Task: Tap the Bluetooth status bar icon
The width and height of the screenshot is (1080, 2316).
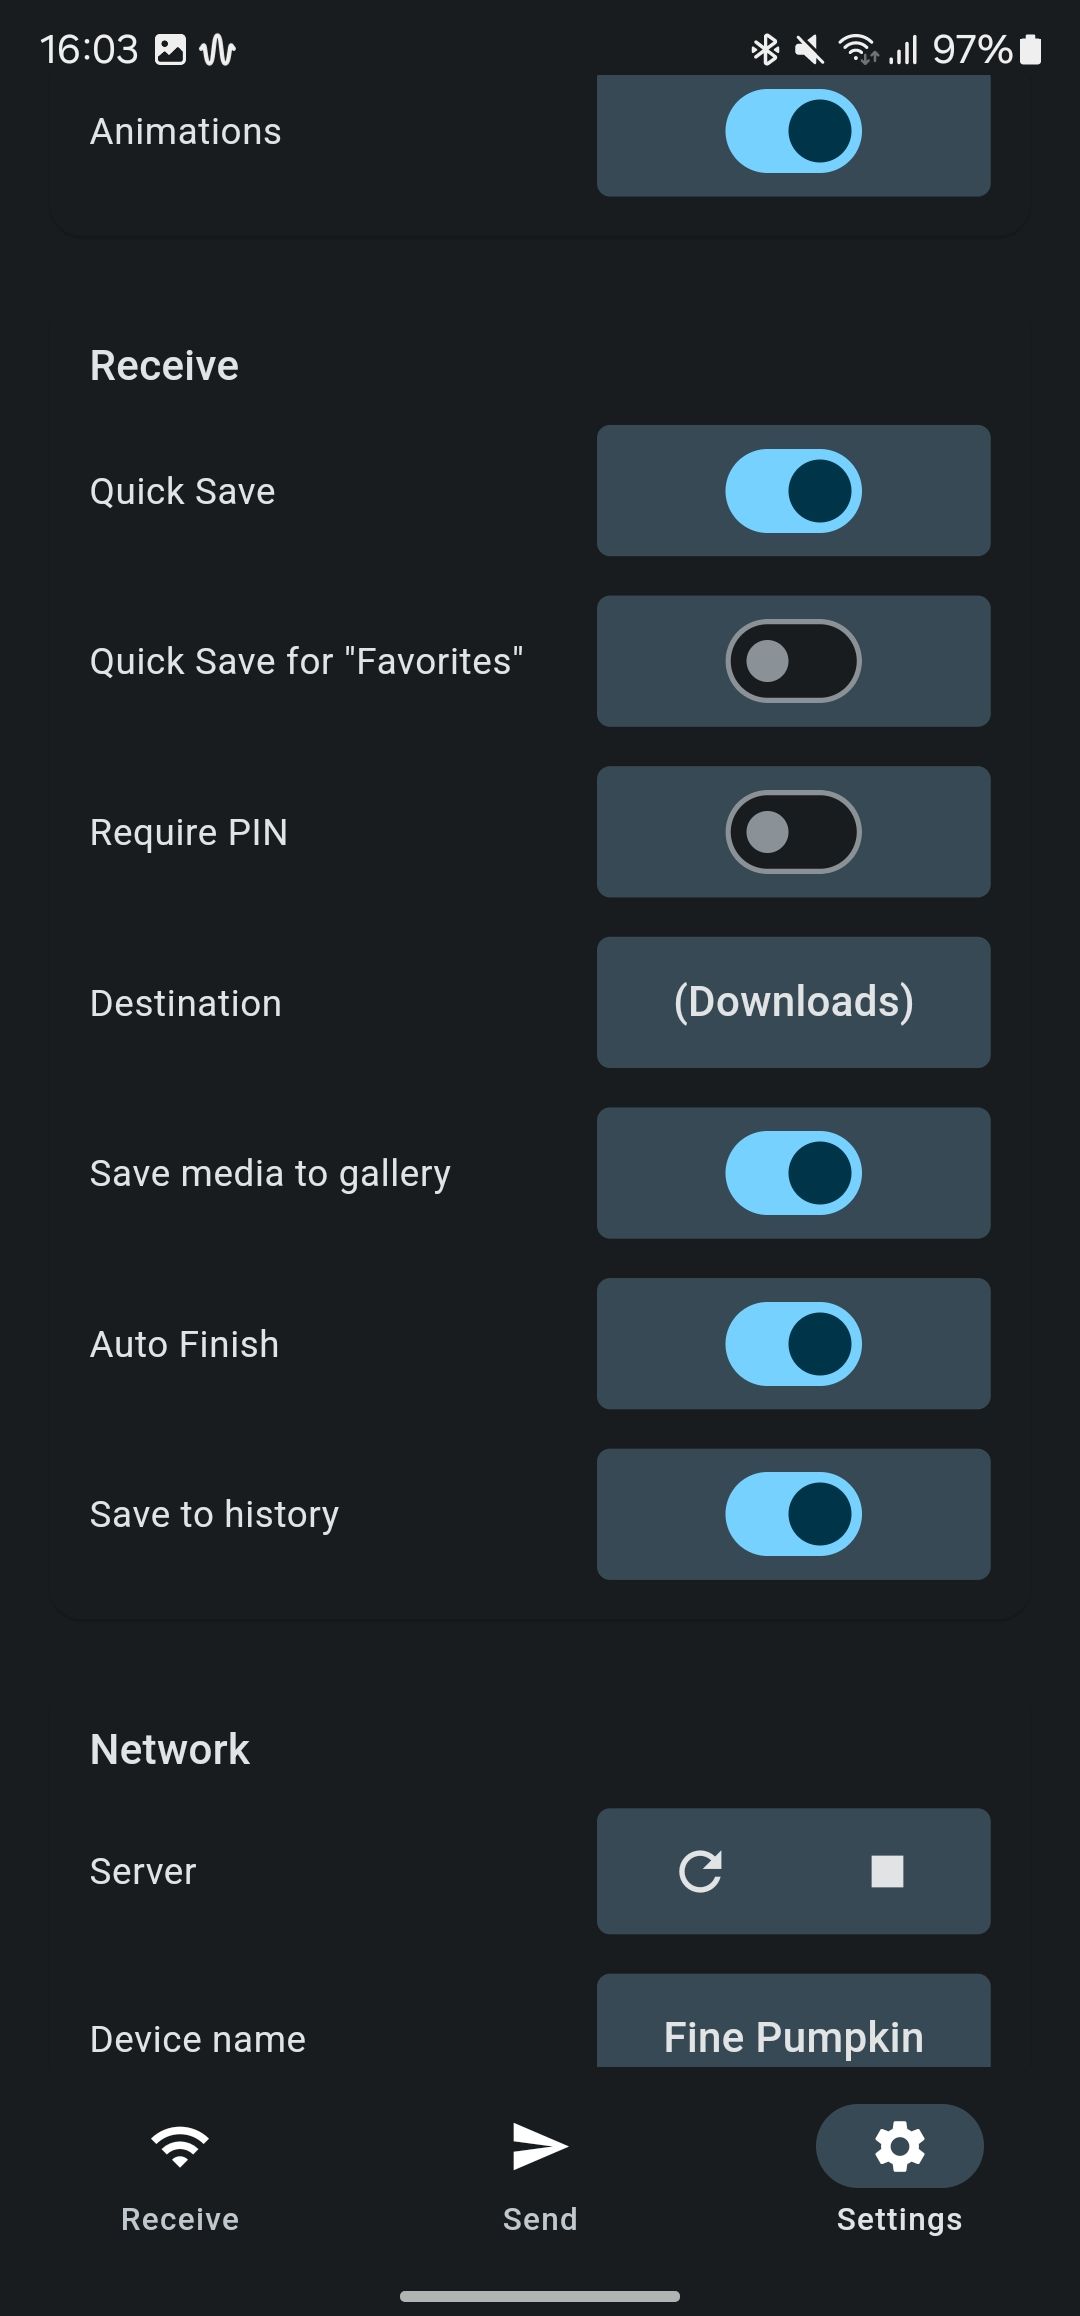Action: 766,49
